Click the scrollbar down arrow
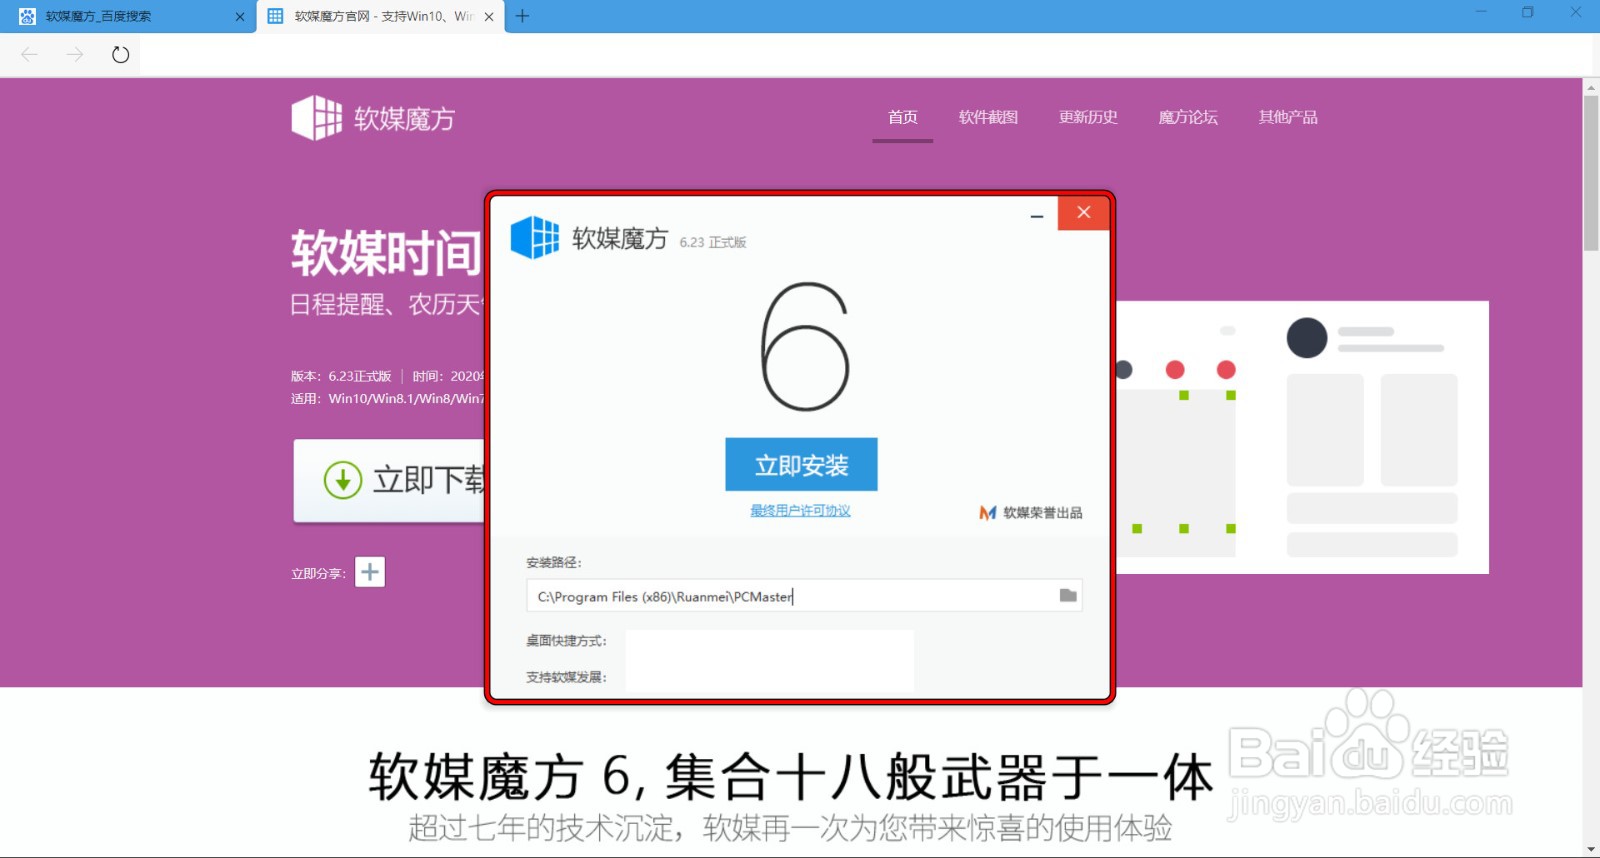Viewport: 1600px width, 858px height. click(x=1591, y=850)
